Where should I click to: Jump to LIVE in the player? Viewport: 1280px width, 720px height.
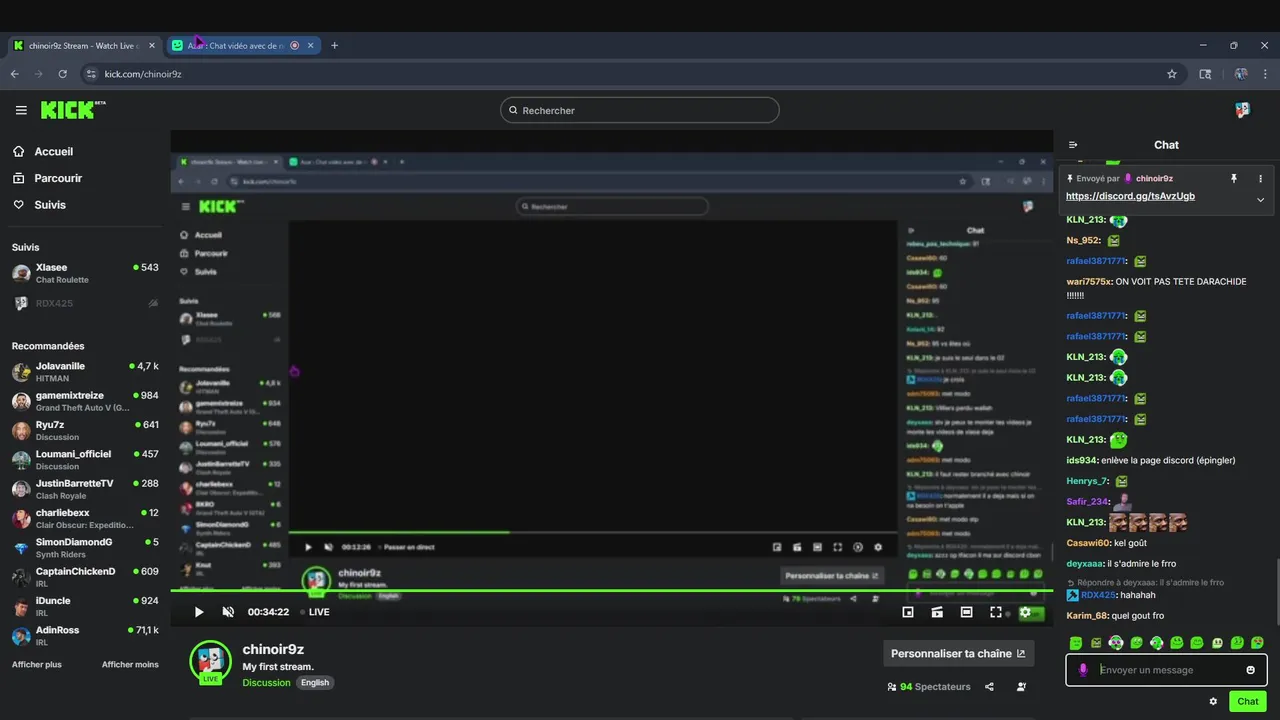click(x=315, y=612)
